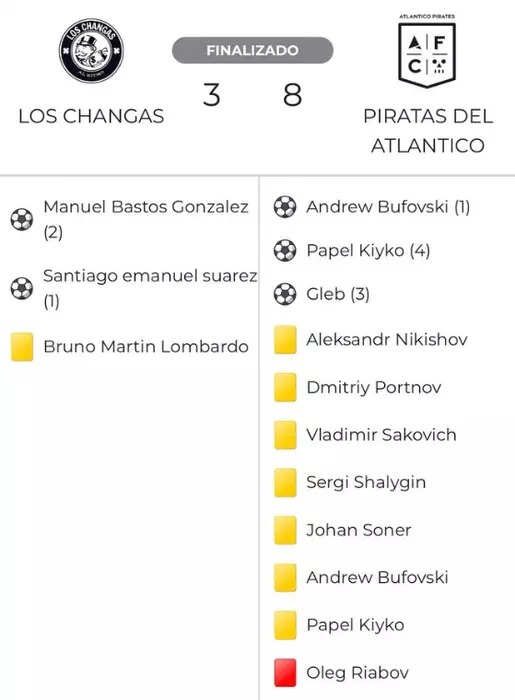Select Papel Kiyko in the yellow card list

pyautogui.click(x=355, y=625)
